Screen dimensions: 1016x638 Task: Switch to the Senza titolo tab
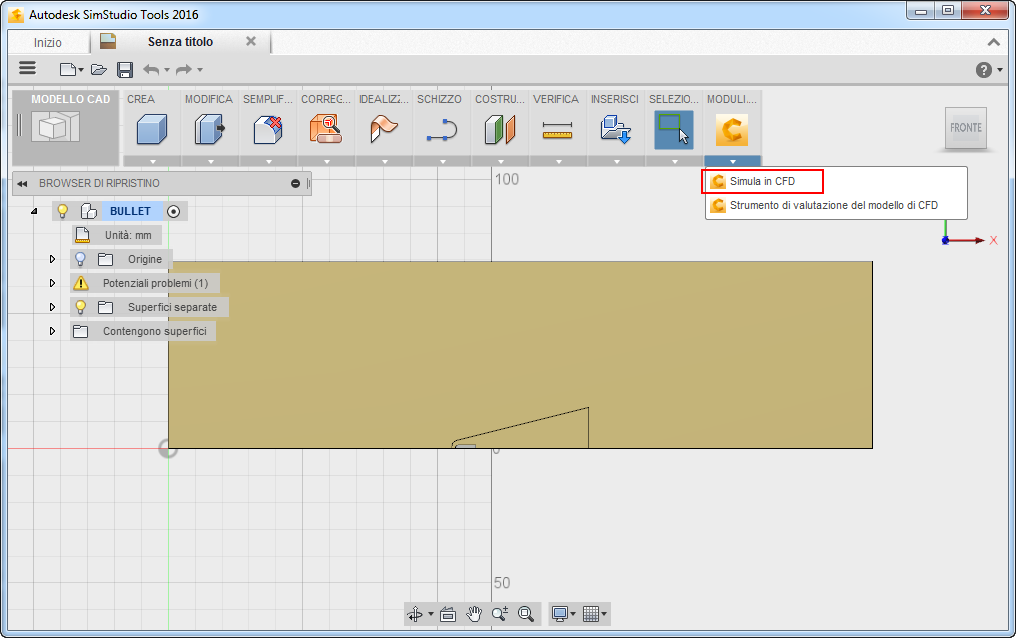point(180,41)
